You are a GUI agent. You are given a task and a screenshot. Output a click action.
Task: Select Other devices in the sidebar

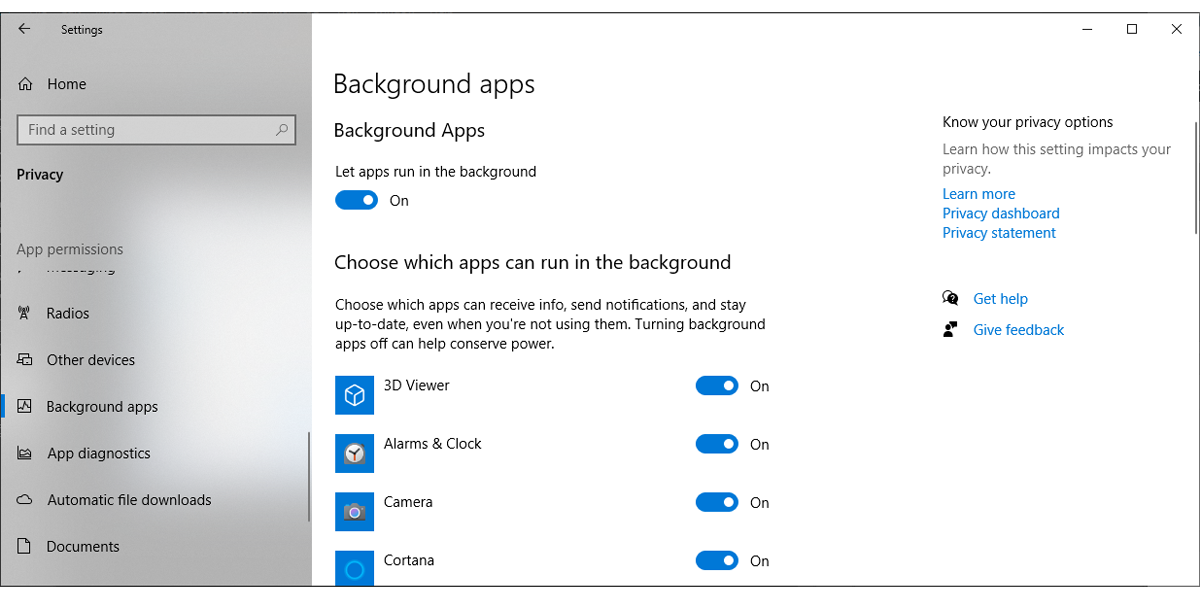[90, 360]
